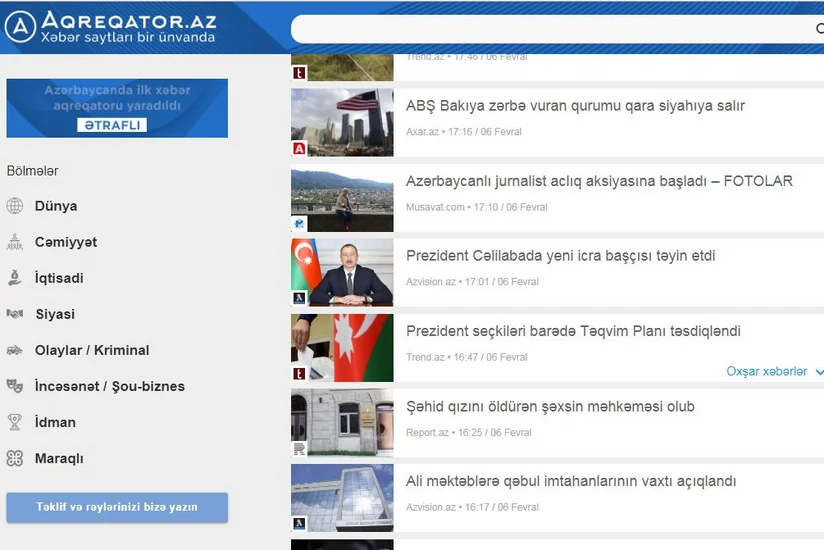
Task: Click the journalist on rooftop thumbnail
Action: [342, 200]
